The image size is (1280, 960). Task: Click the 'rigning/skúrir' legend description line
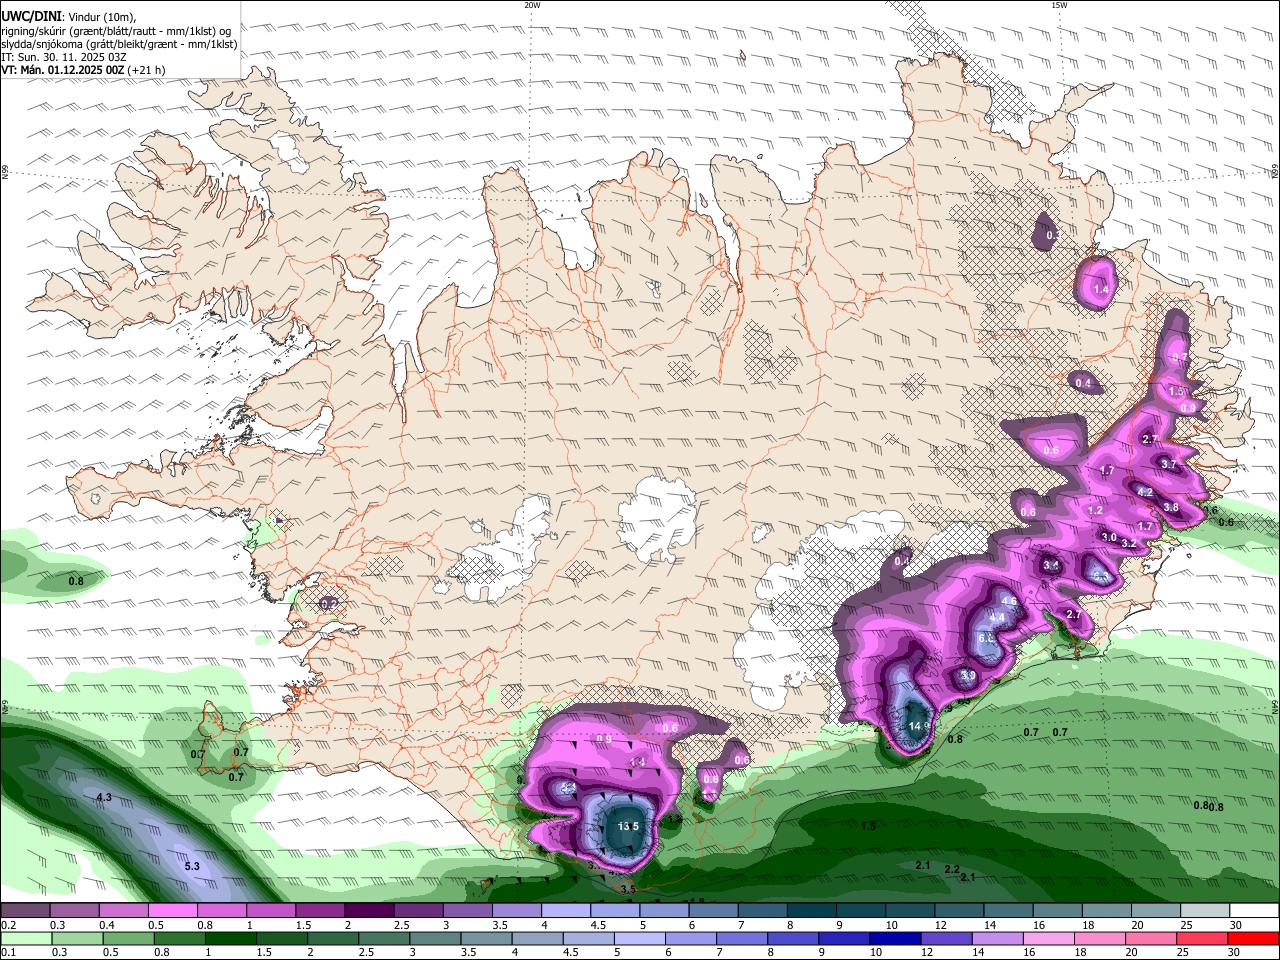pos(116,31)
